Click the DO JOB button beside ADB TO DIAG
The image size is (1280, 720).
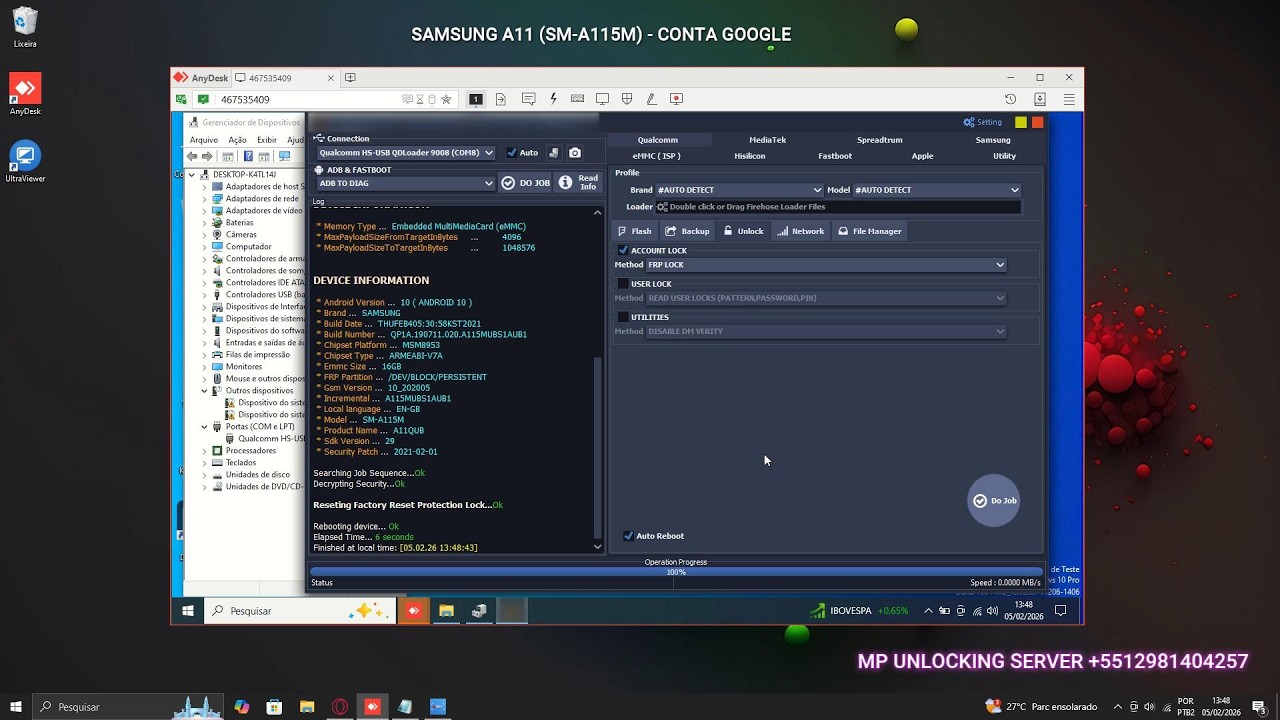(x=526, y=183)
